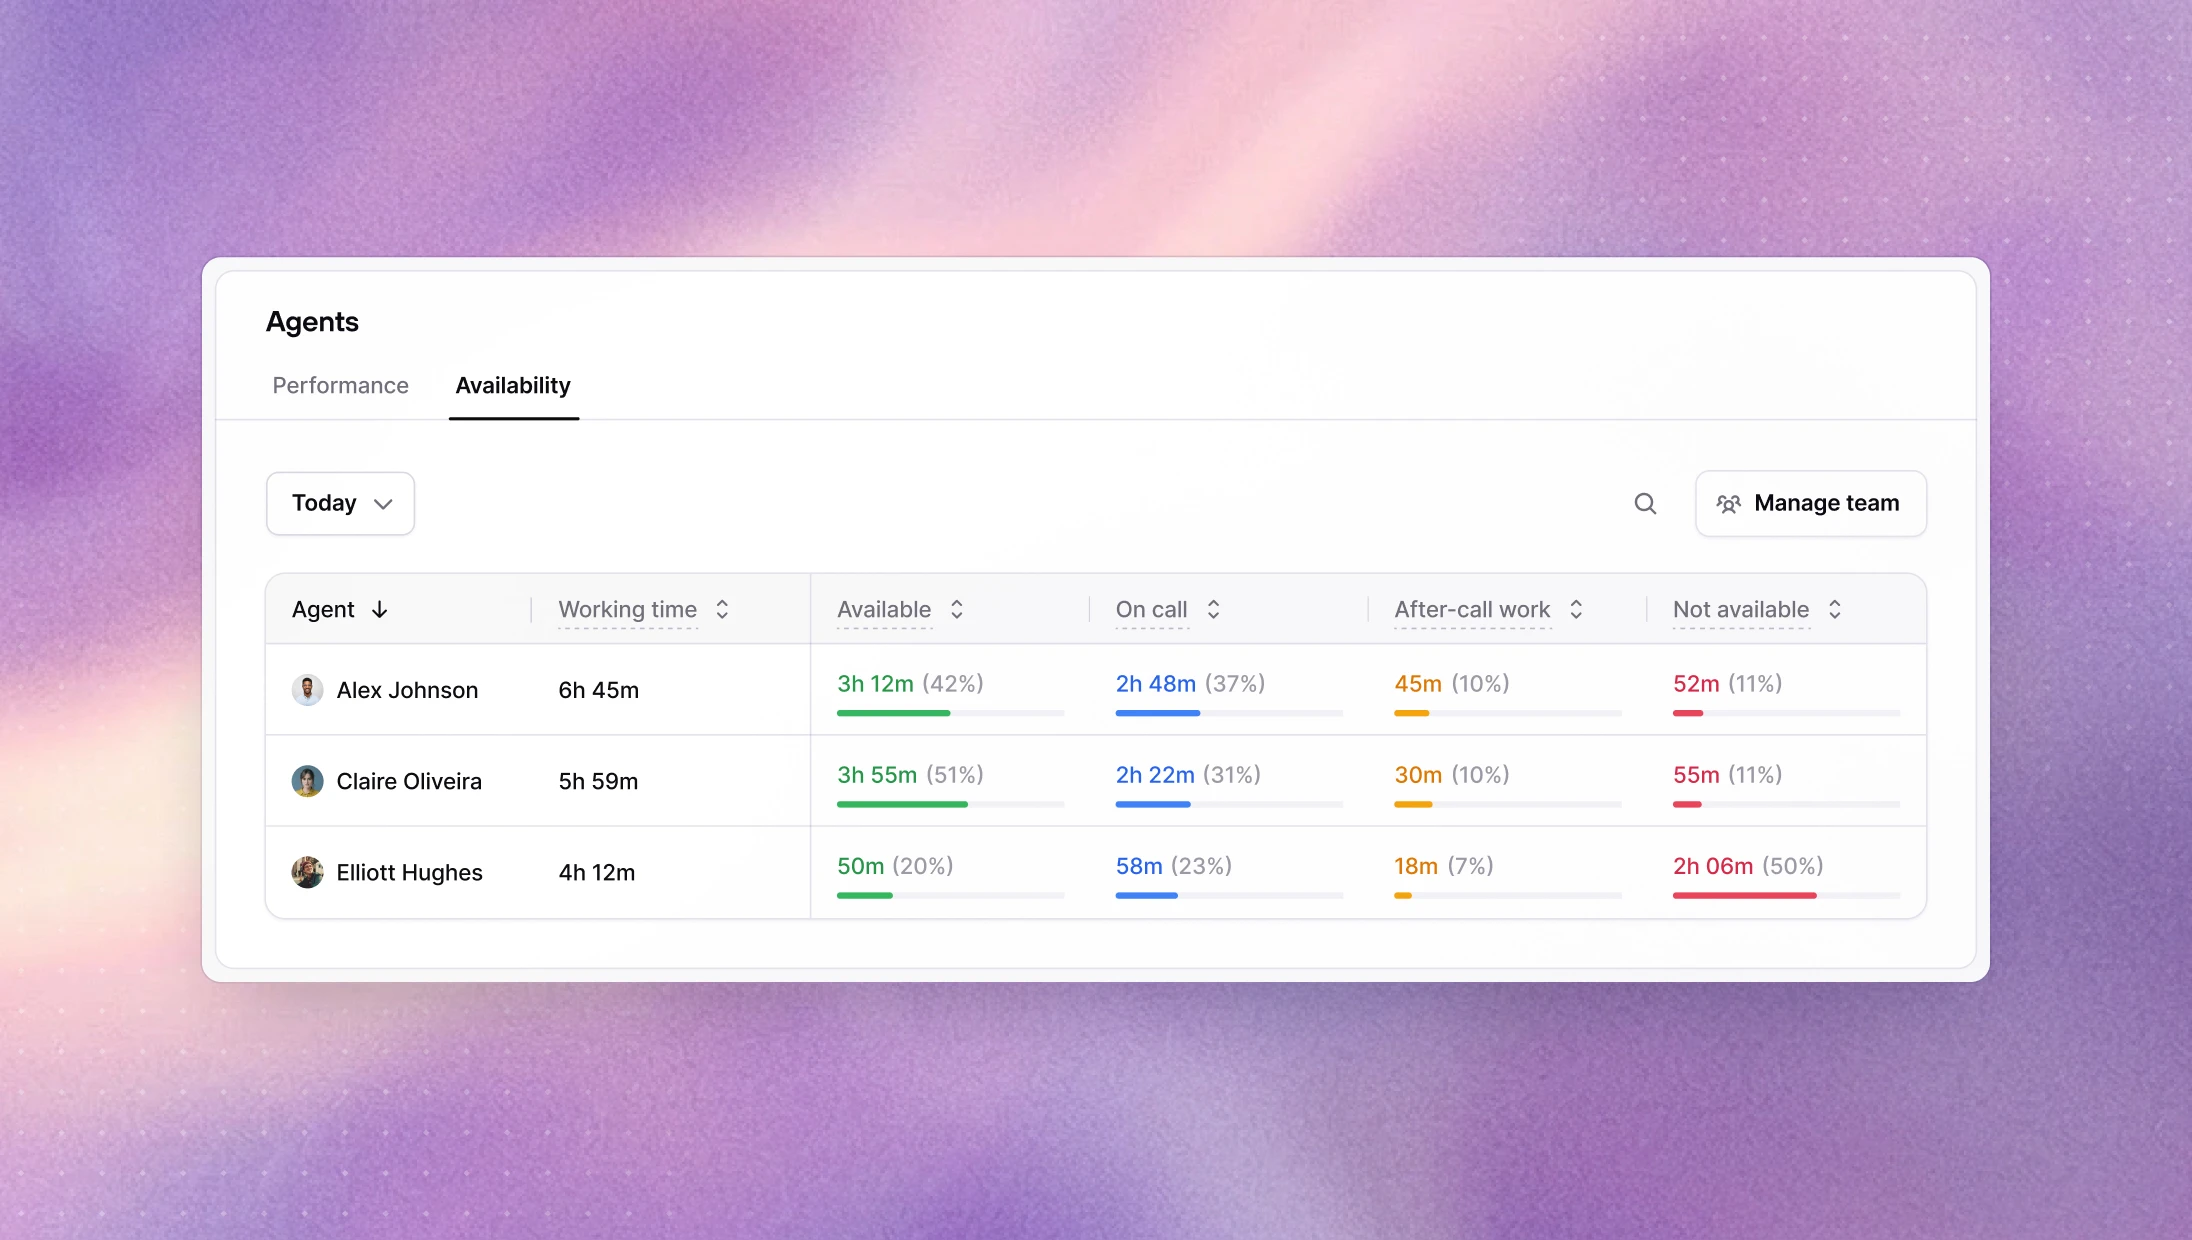Viewport: 2192px width, 1240px height.
Task: Click Elliott Hughes's avatar
Action: click(x=307, y=872)
